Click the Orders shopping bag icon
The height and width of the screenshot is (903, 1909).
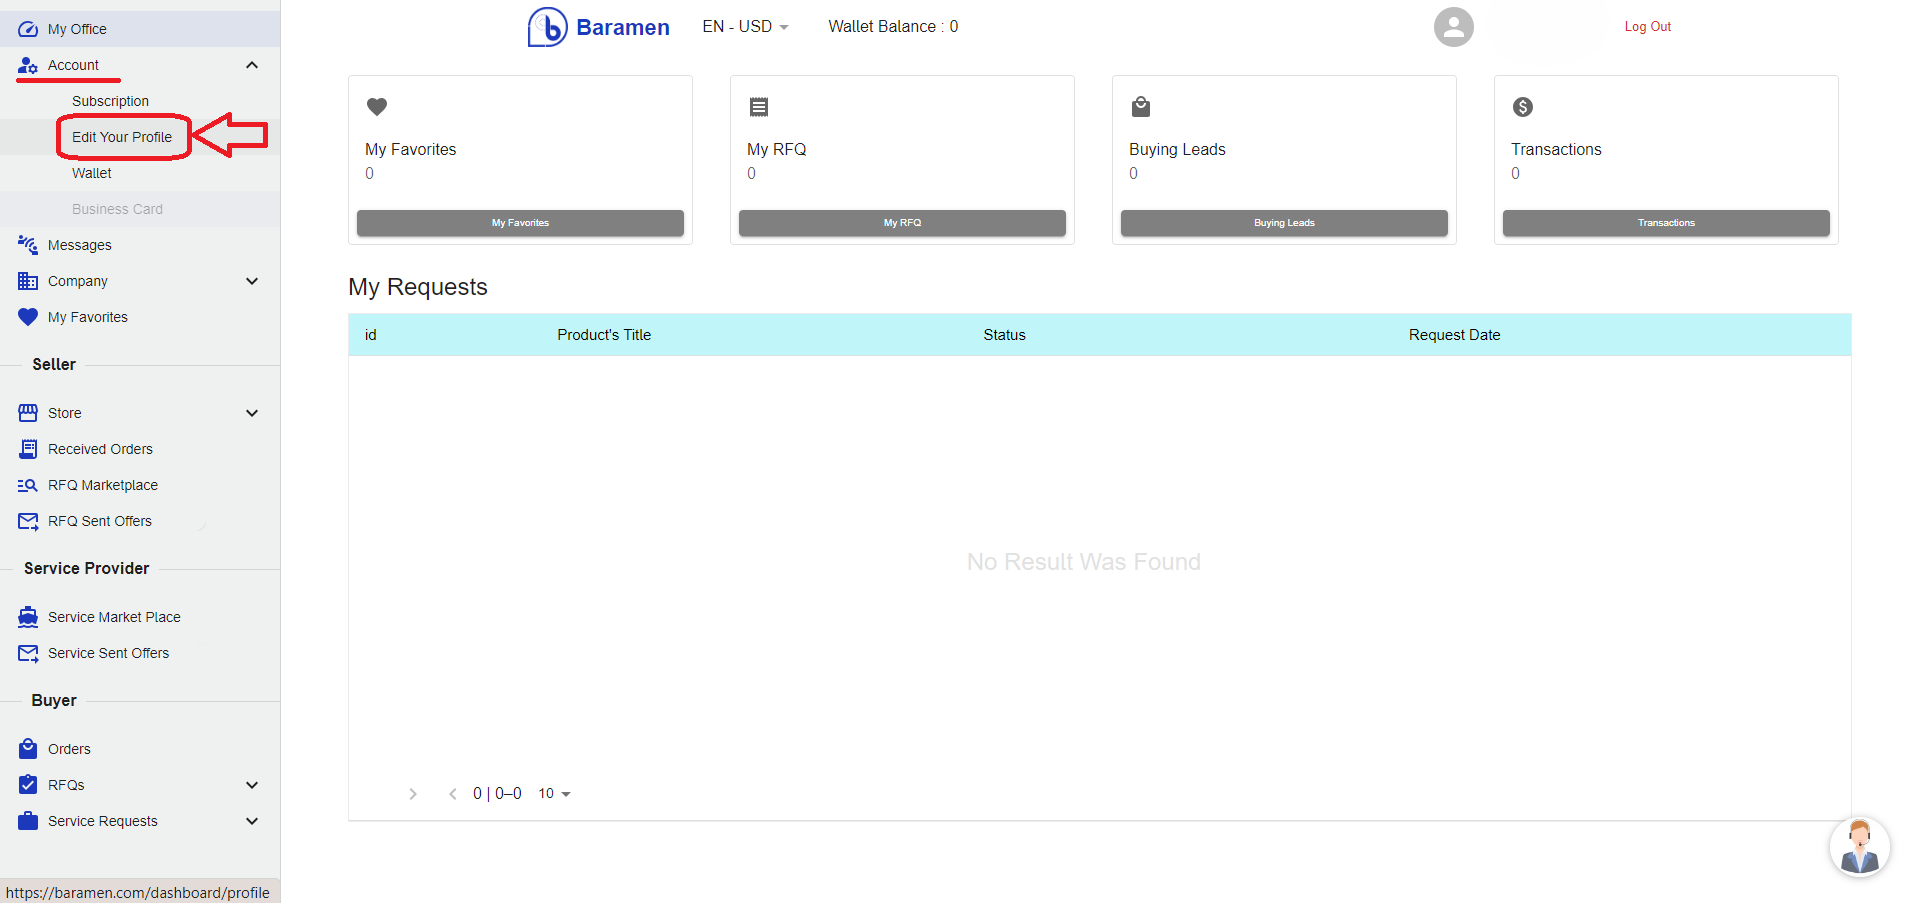click(28, 749)
